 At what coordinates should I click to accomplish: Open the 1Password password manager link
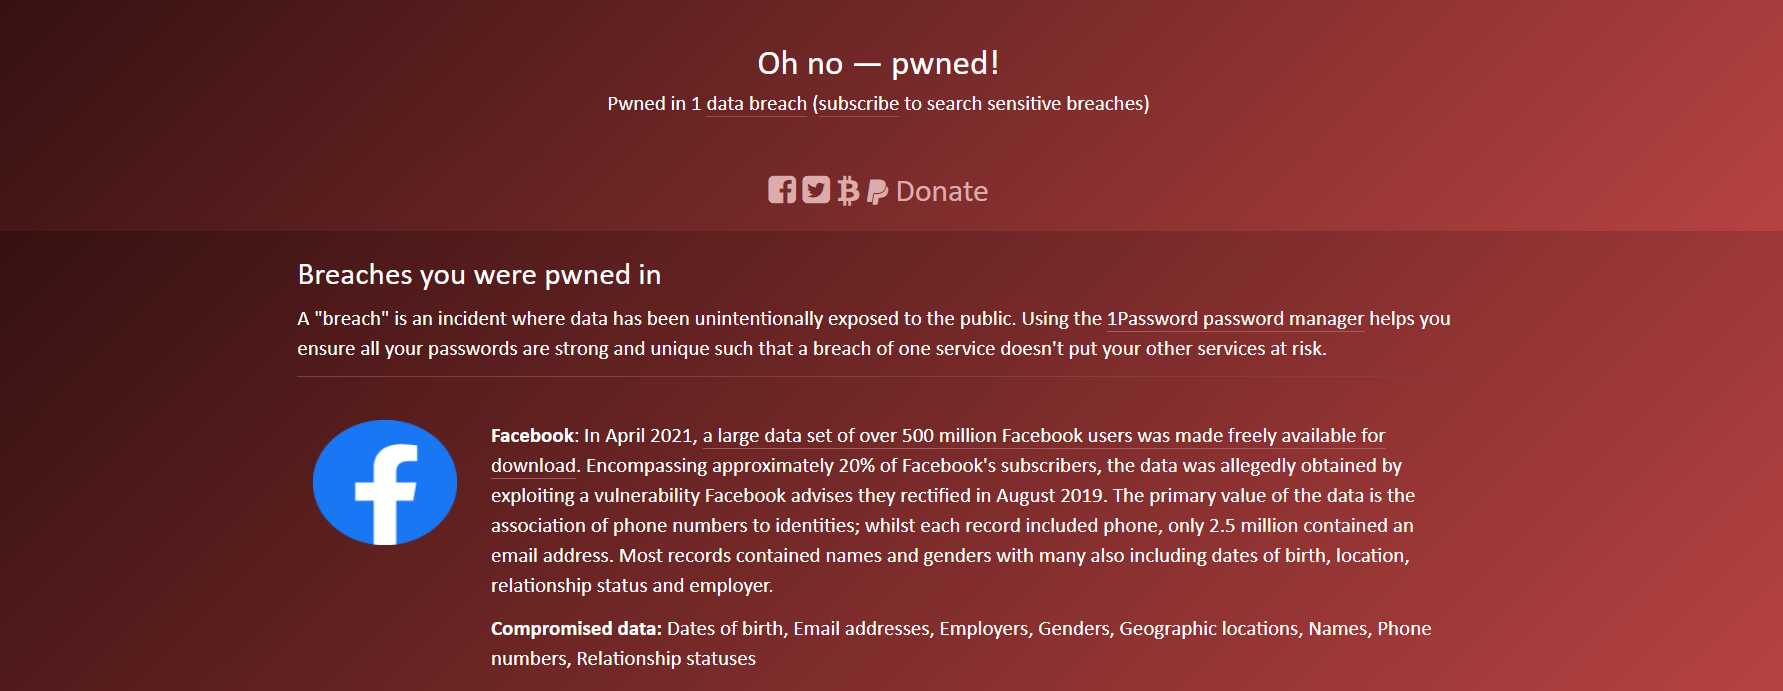point(1235,319)
